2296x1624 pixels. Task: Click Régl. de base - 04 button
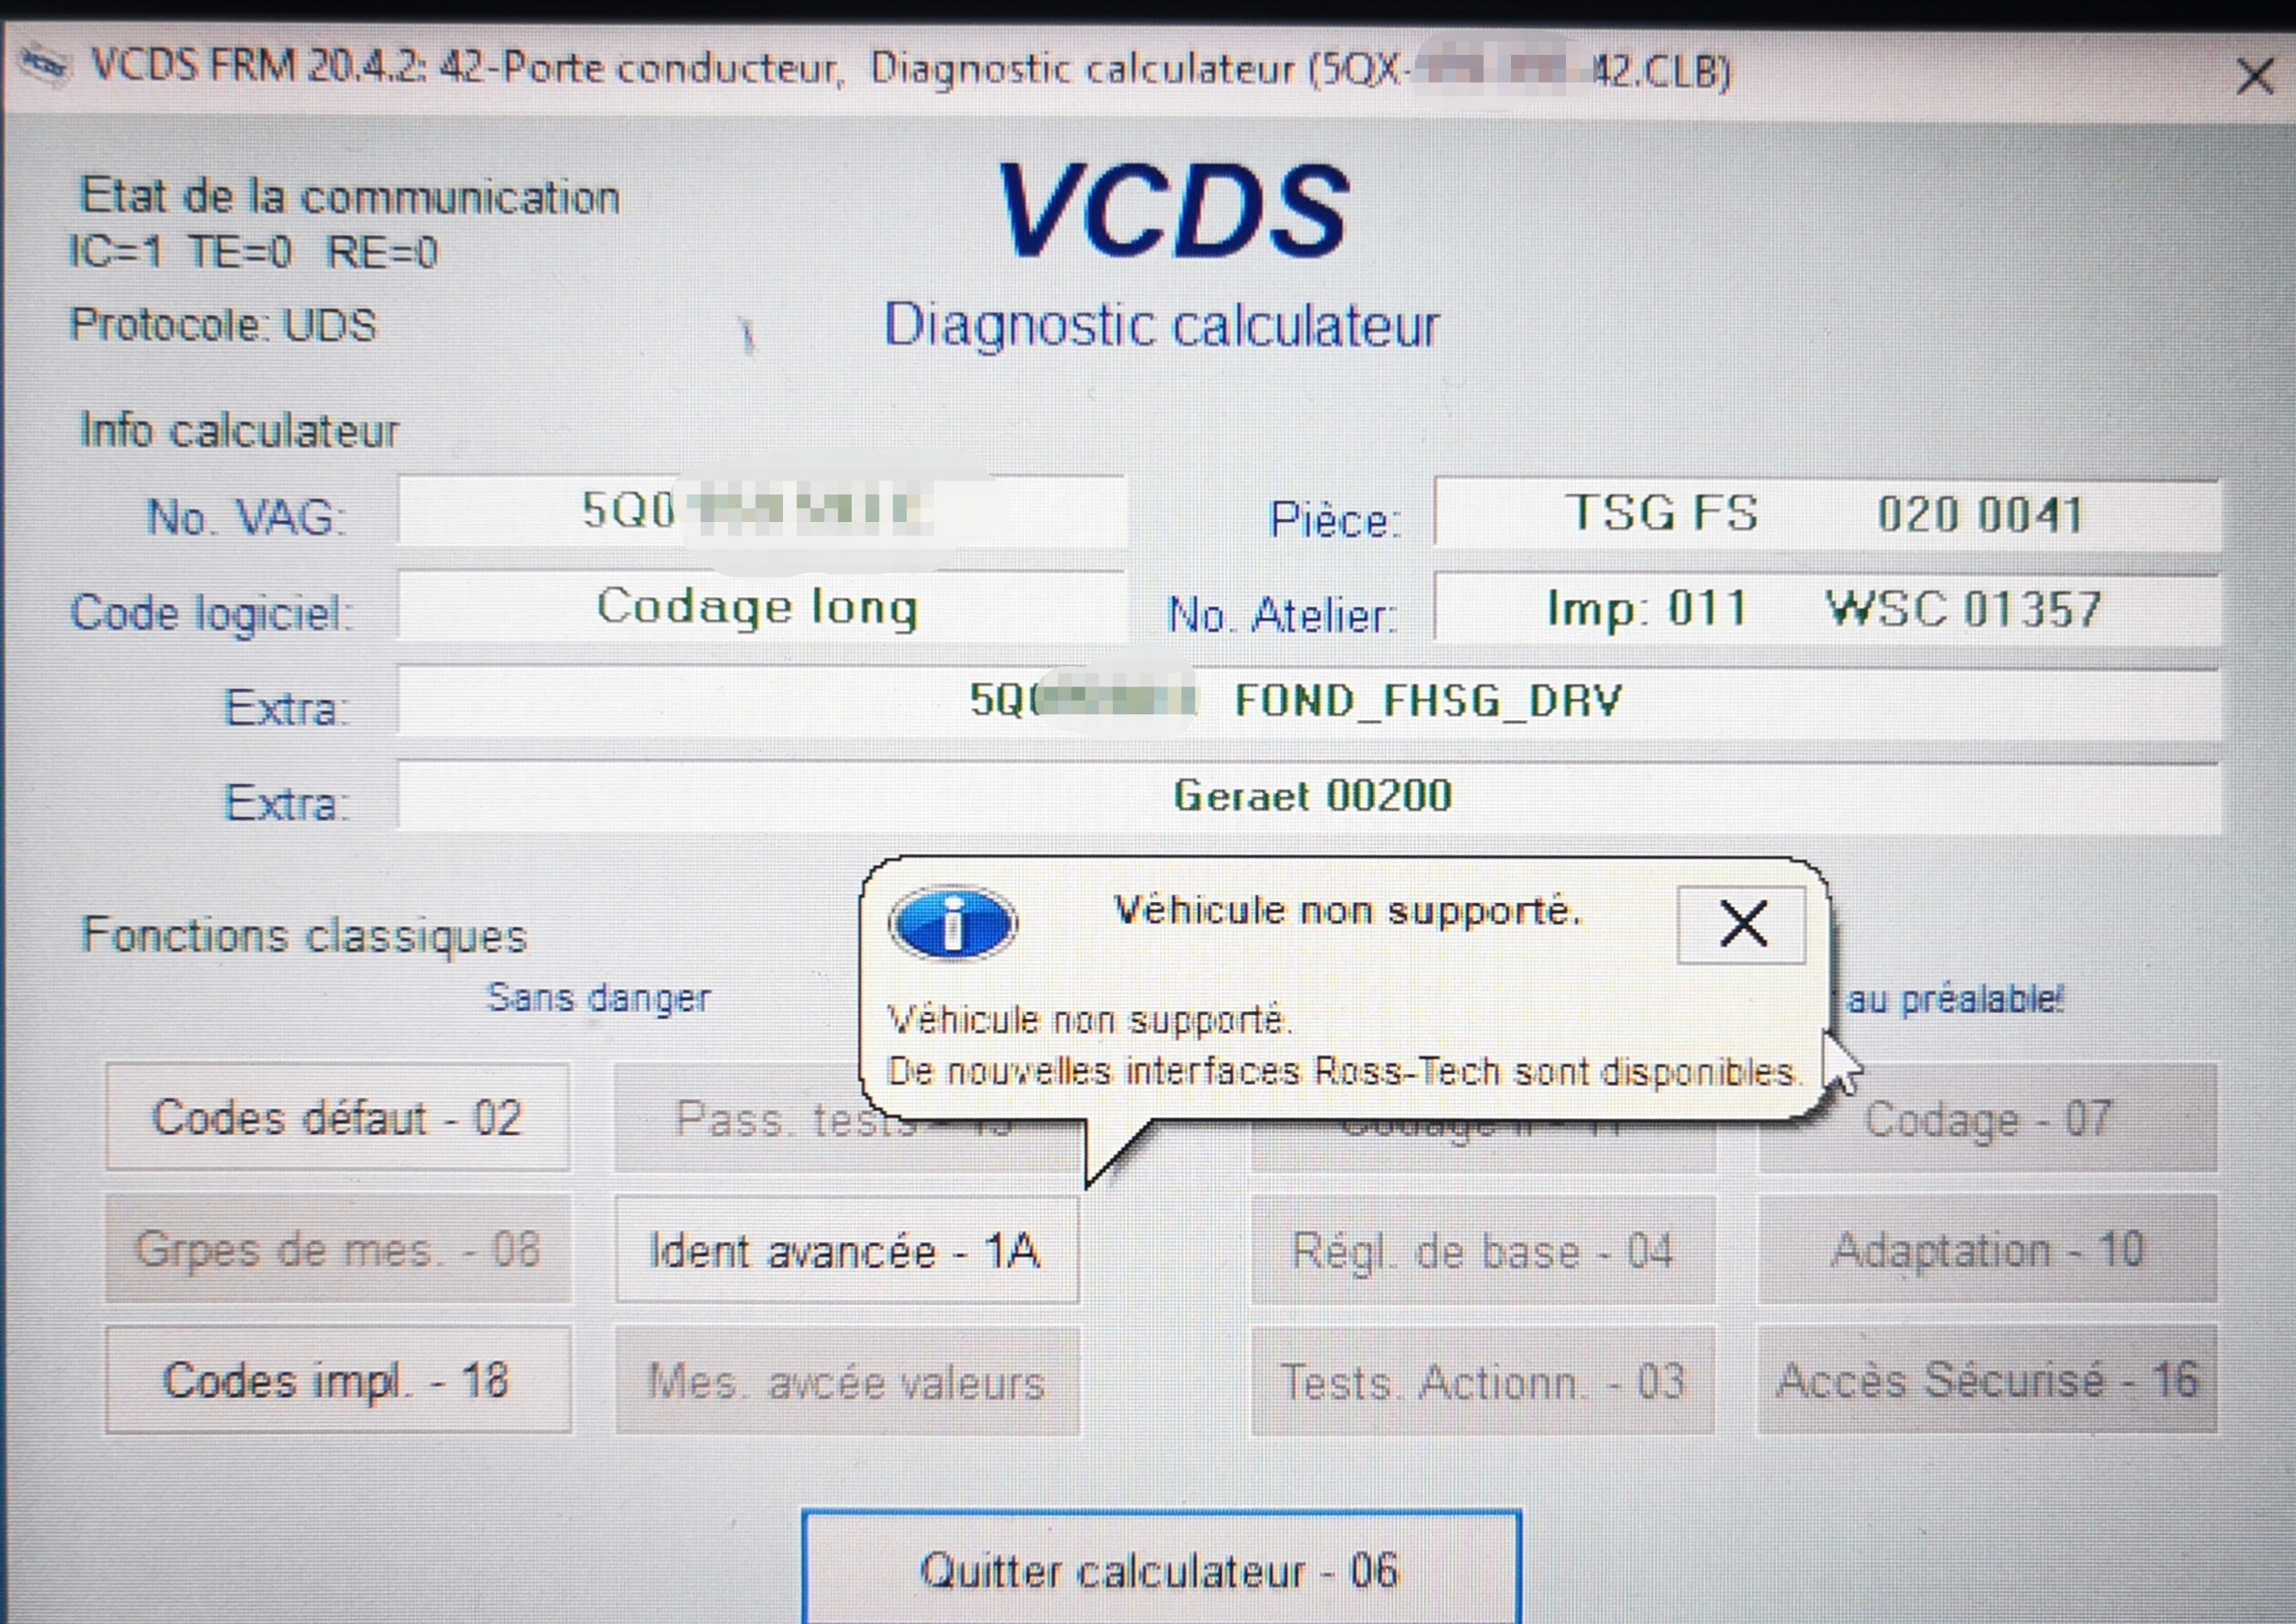pyautogui.click(x=1483, y=1250)
